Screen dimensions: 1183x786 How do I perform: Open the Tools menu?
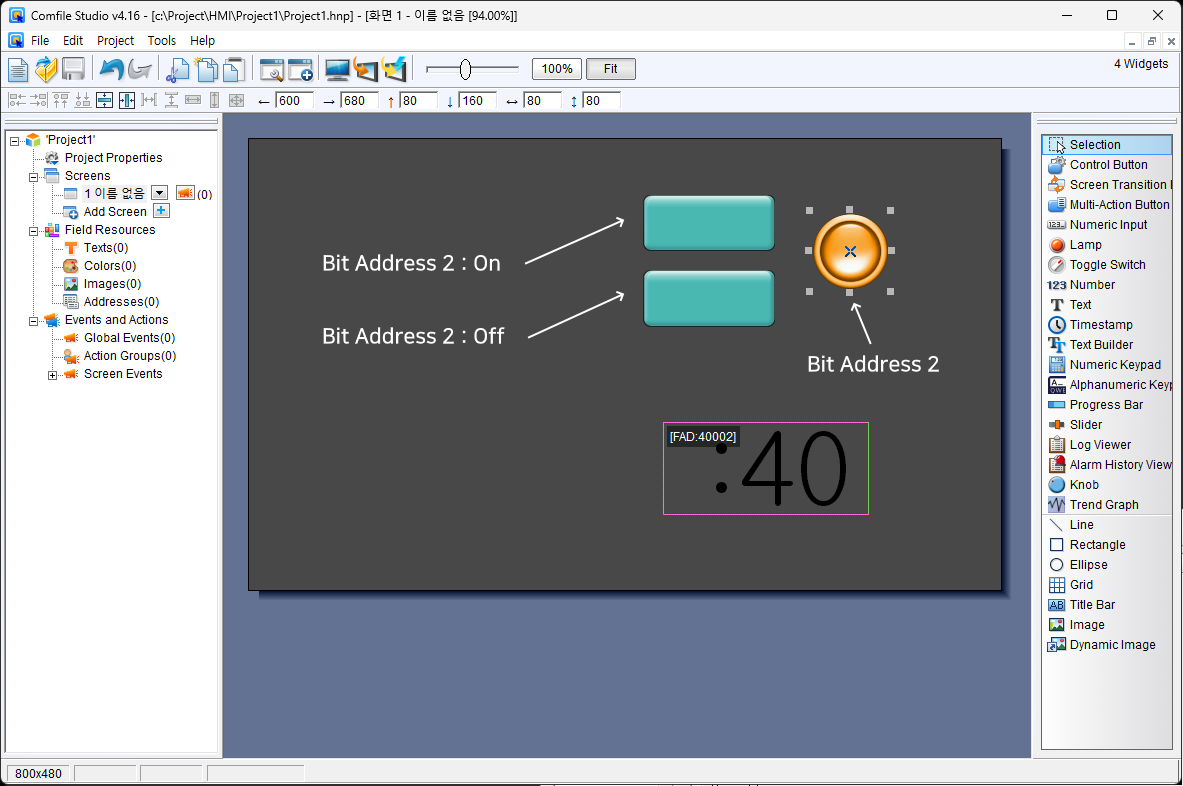(161, 41)
